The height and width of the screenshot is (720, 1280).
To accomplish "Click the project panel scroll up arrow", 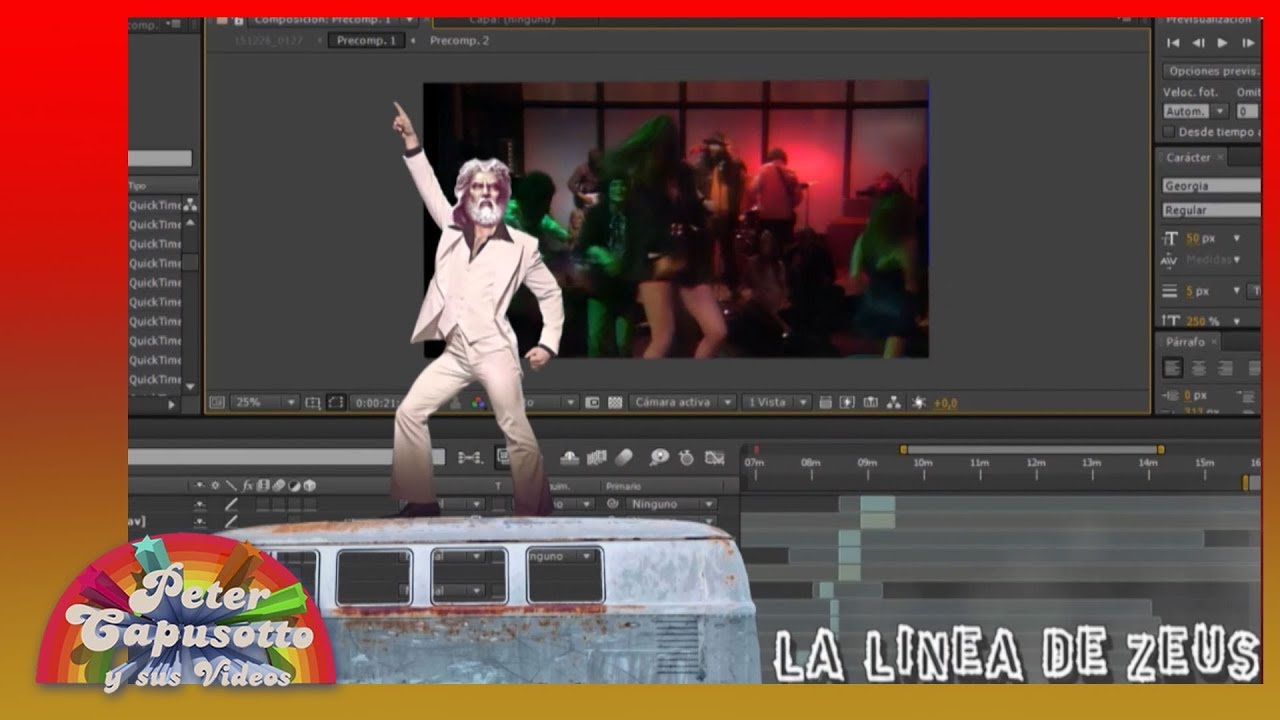I will tap(189, 224).
